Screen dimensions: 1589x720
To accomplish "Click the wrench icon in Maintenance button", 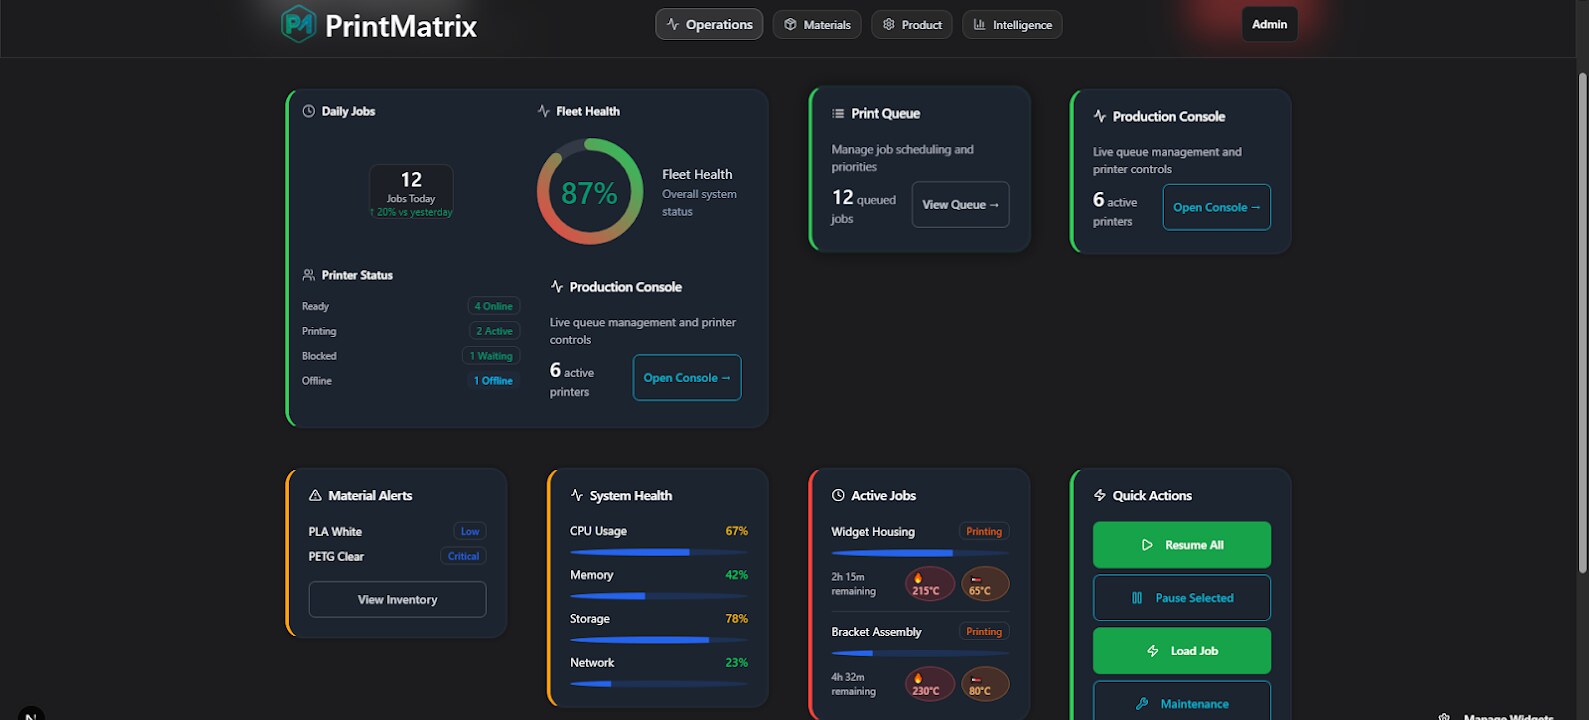I will click(1142, 704).
